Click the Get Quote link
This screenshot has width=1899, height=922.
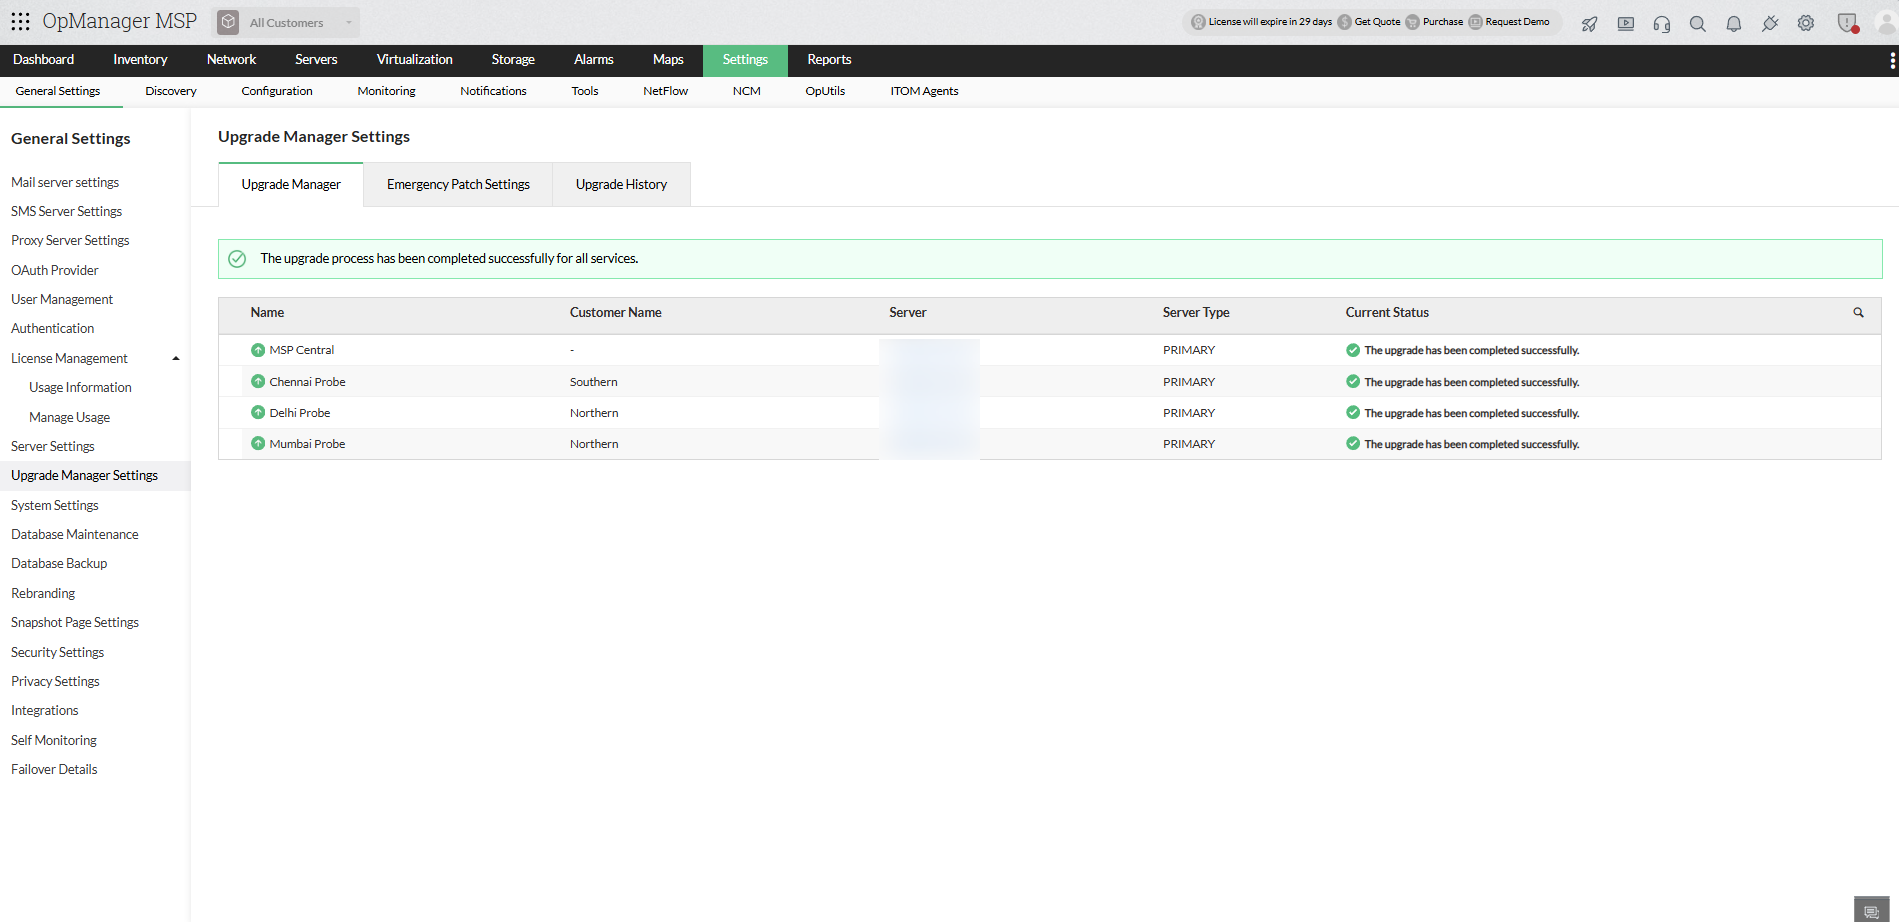(1377, 22)
